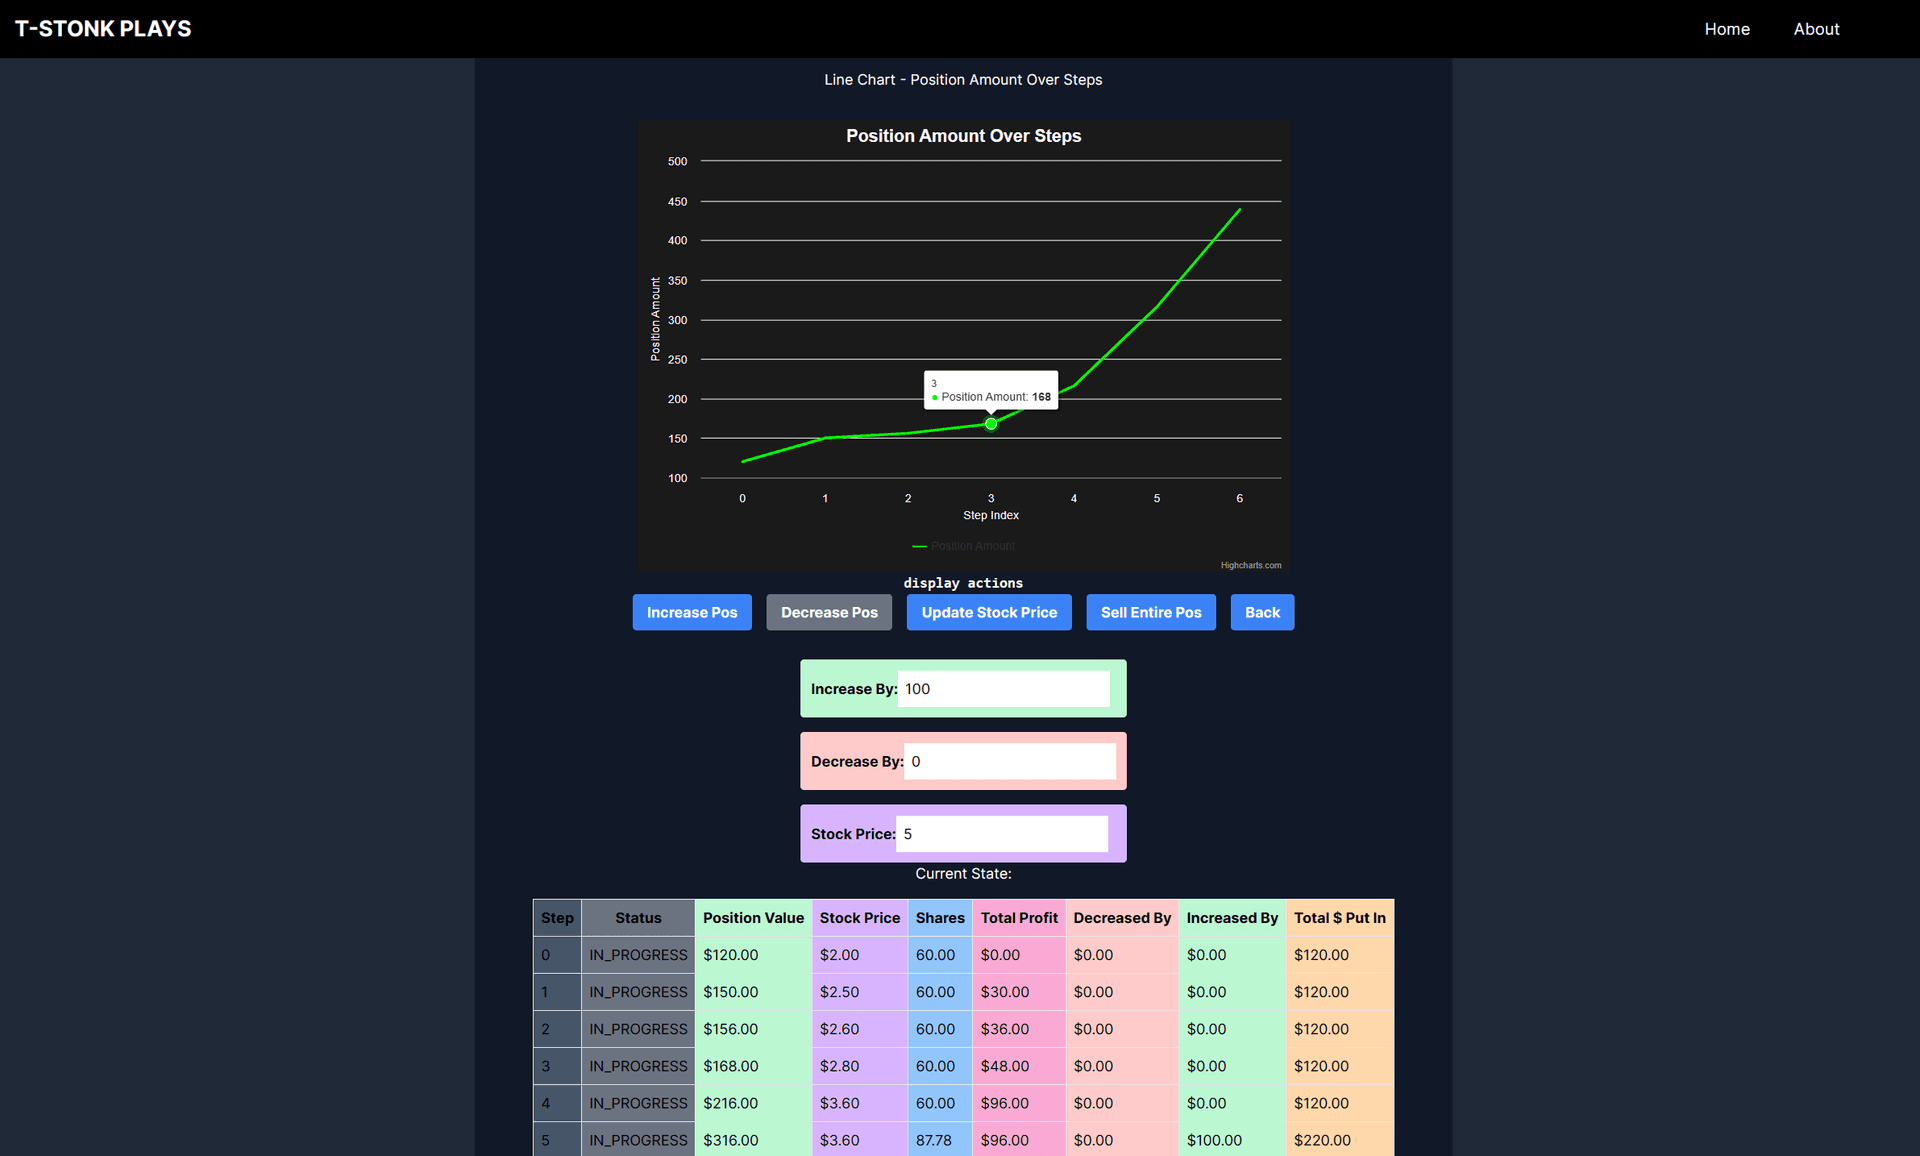Click the Increased By column header
This screenshot has width=1920, height=1156.
point(1232,918)
